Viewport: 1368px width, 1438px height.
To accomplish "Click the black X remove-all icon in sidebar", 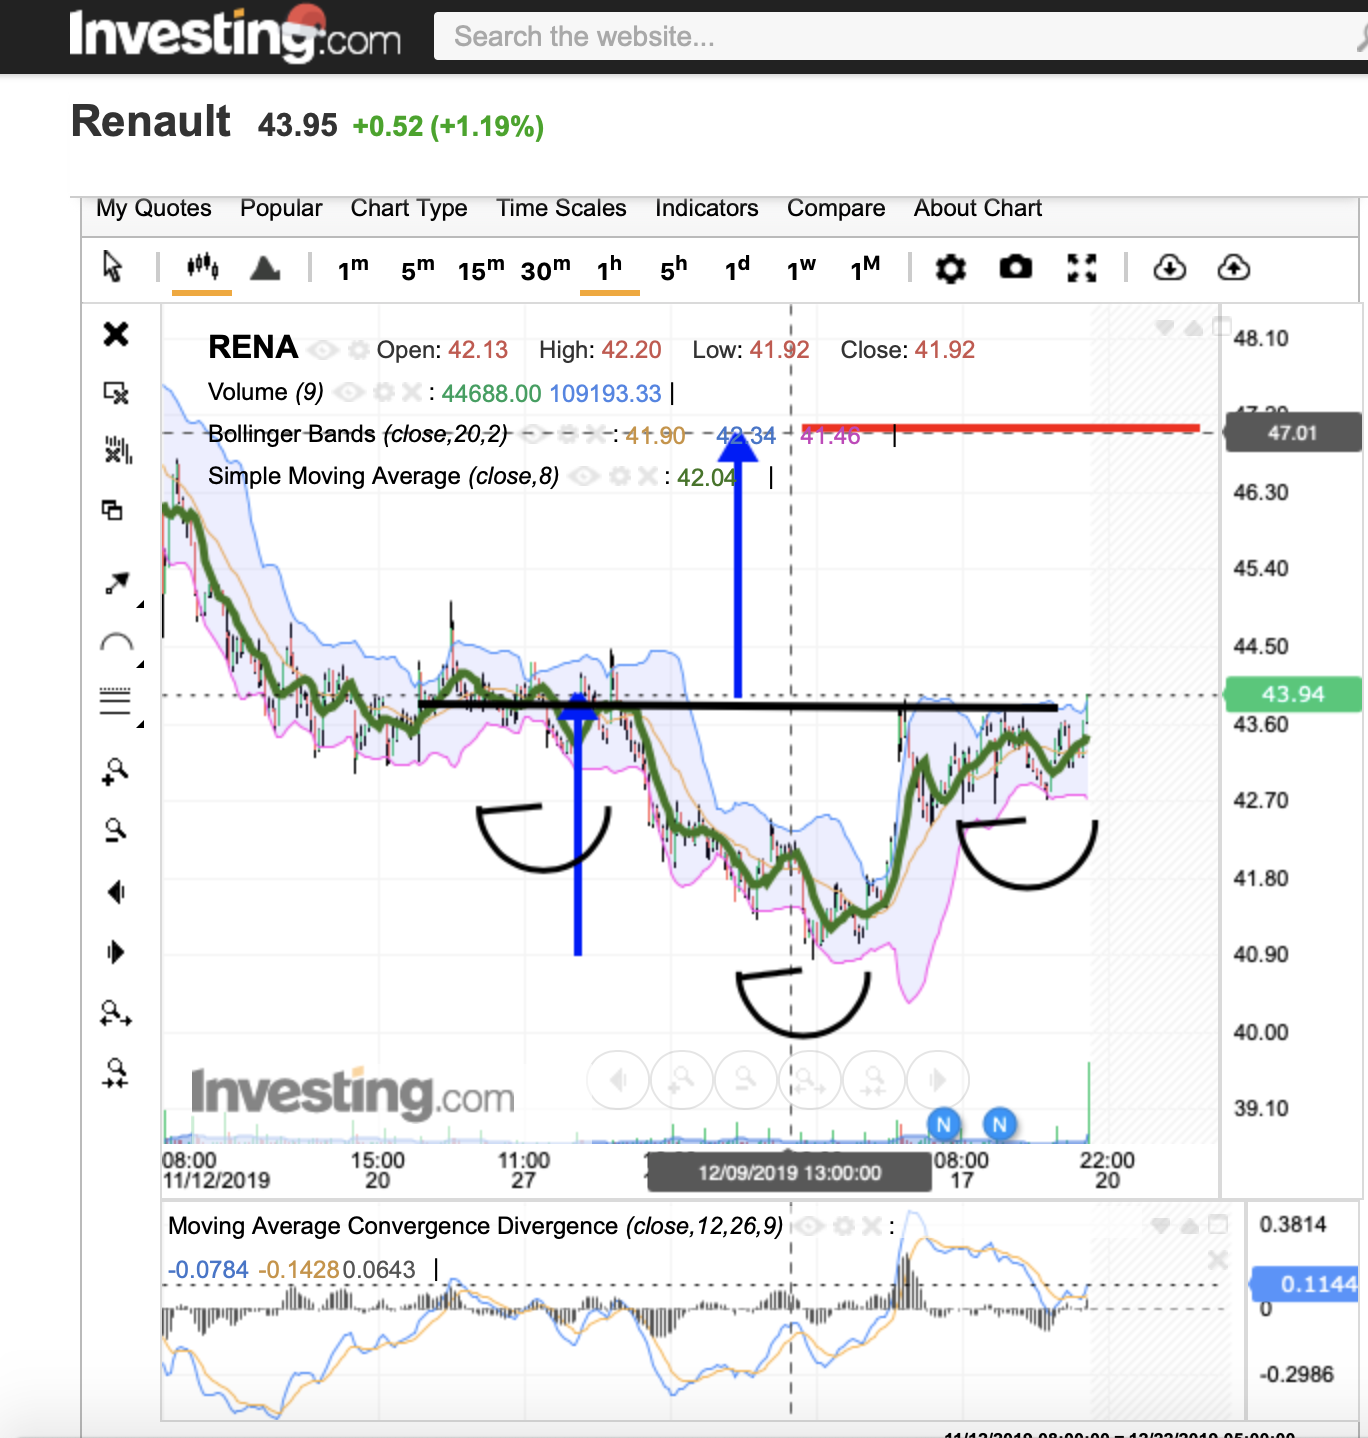I will 116,333.
